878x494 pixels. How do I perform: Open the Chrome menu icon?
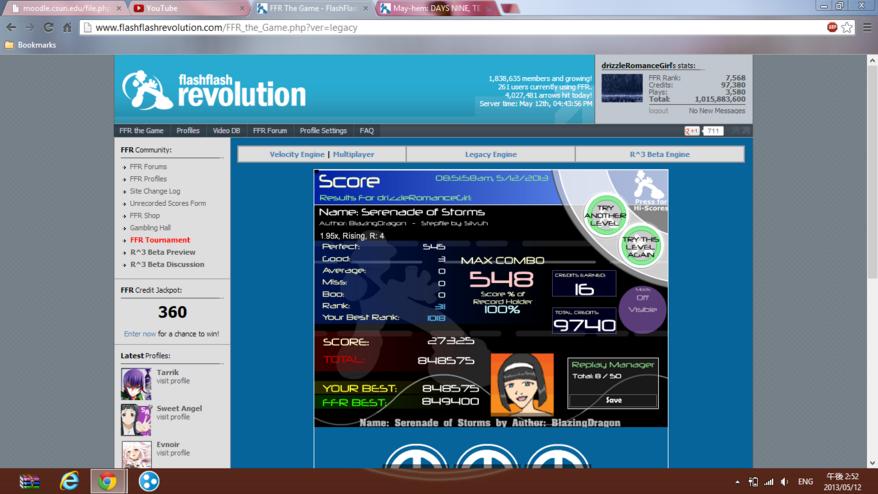[x=867, y=27]
